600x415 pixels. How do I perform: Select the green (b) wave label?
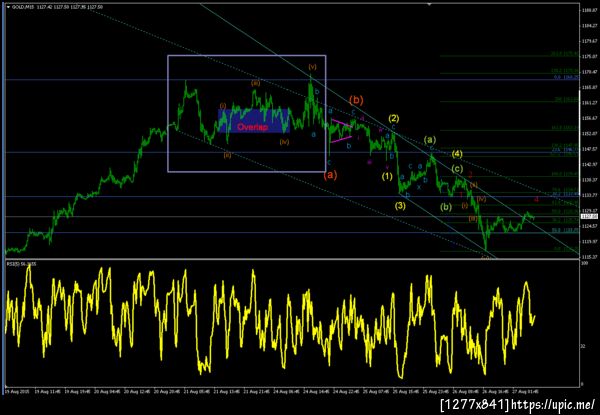pos(446,207)
